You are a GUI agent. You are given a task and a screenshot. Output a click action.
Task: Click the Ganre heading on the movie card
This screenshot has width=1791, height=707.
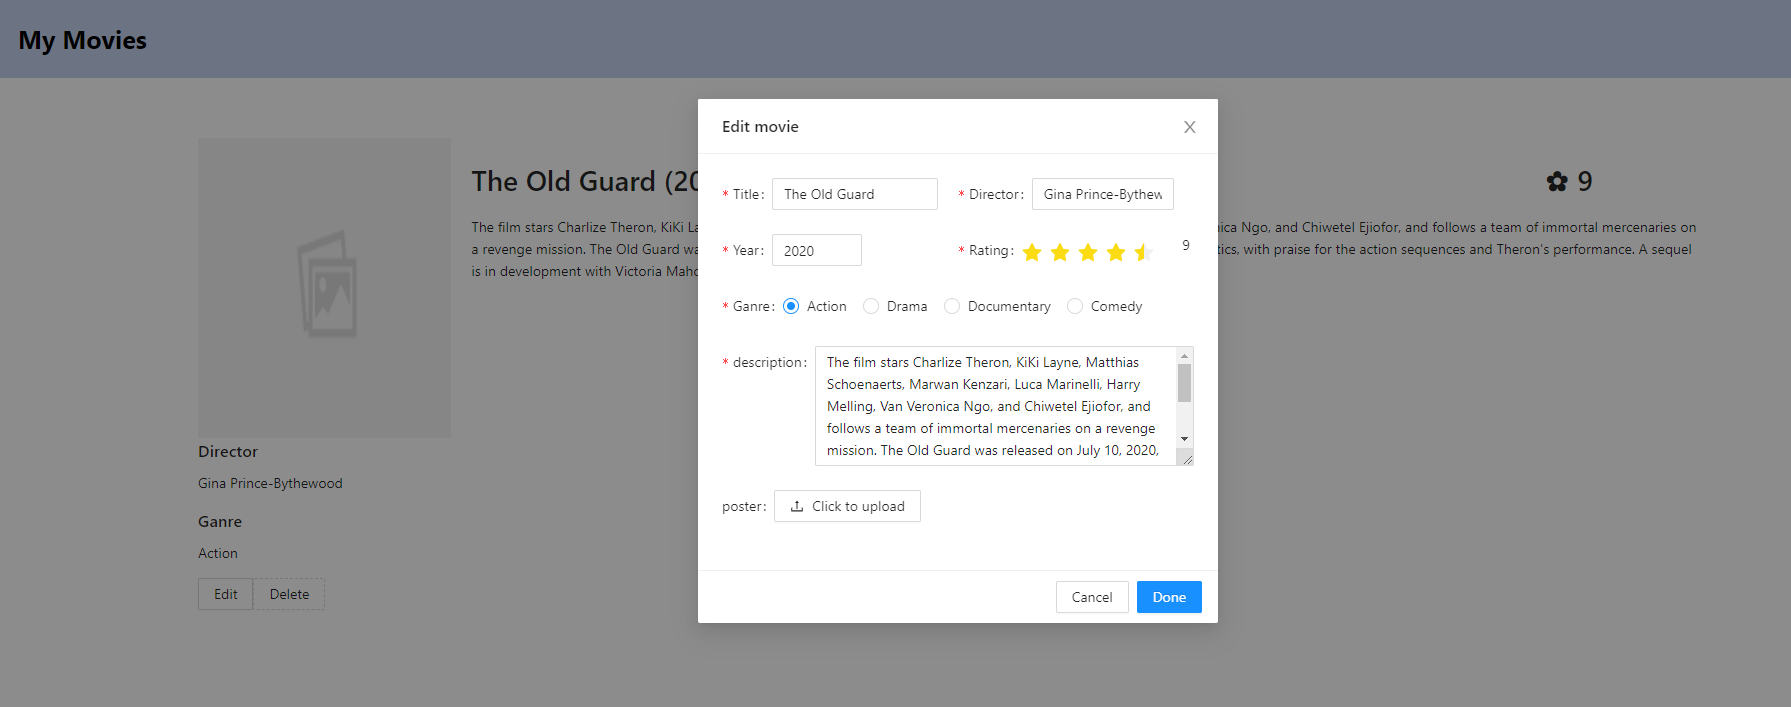tap(220, 522)
